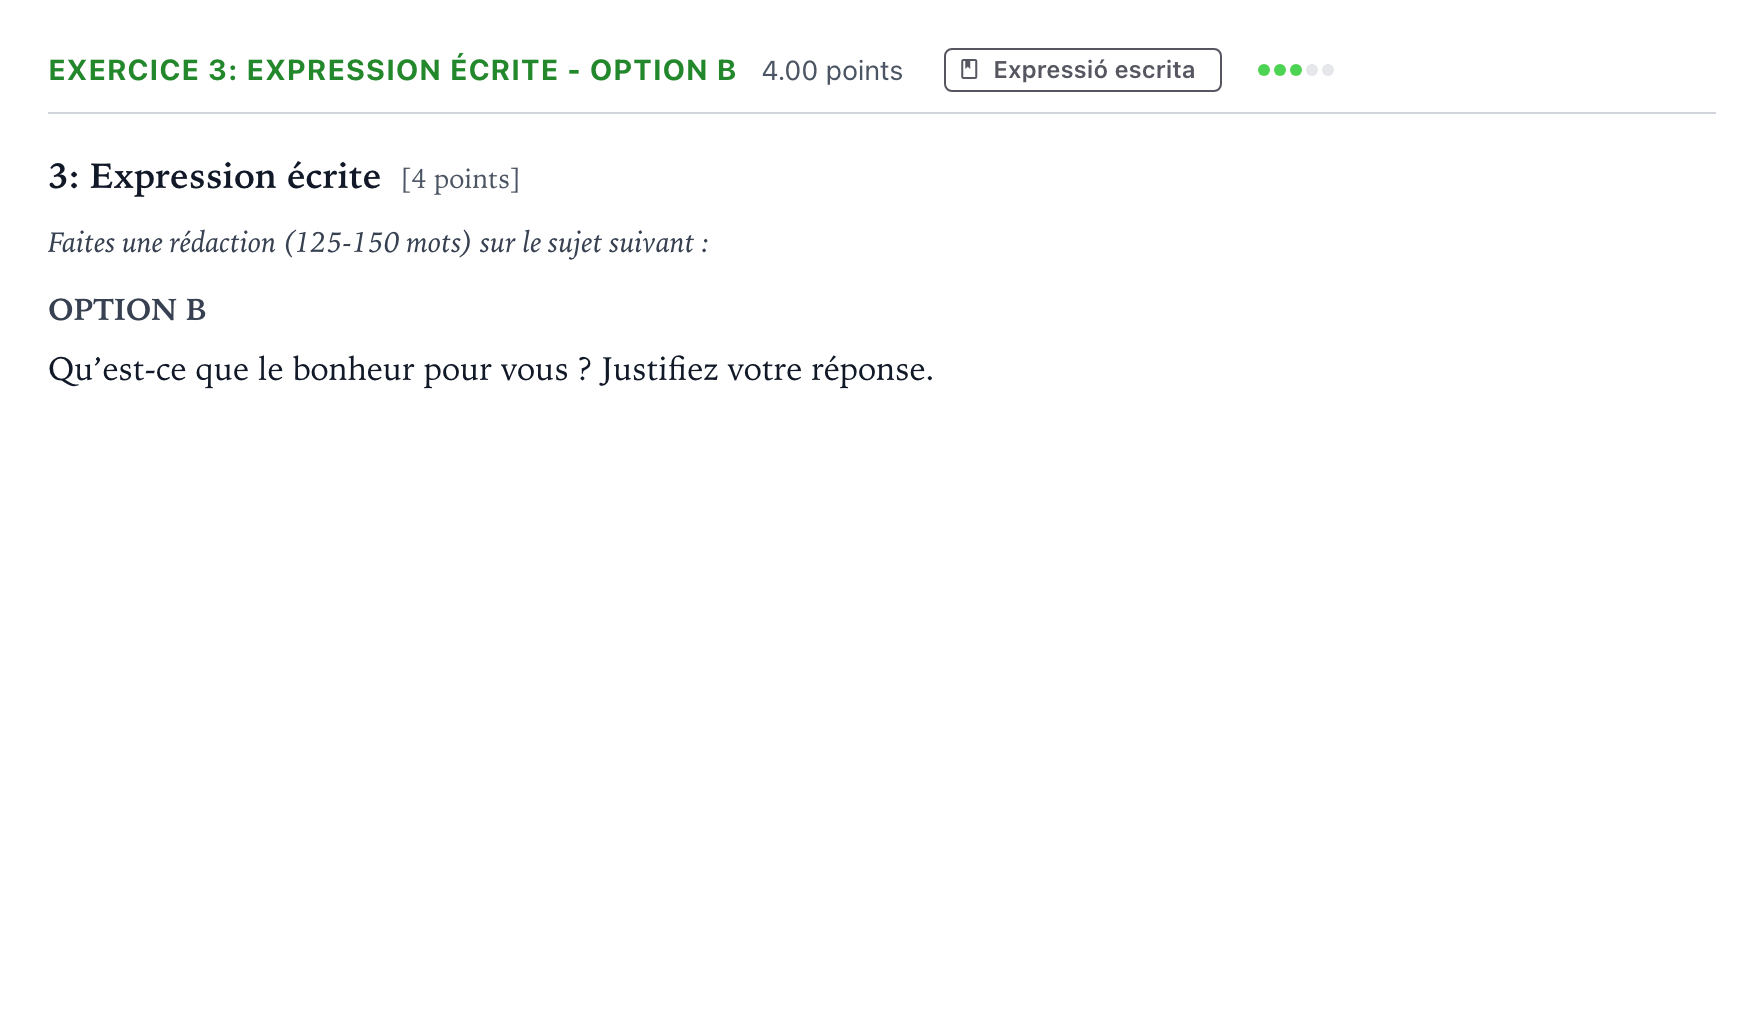This screenshot has height=1036, width=1764.
Task: Click the first green difficulty dot
Action: (x=1264, y=70)
